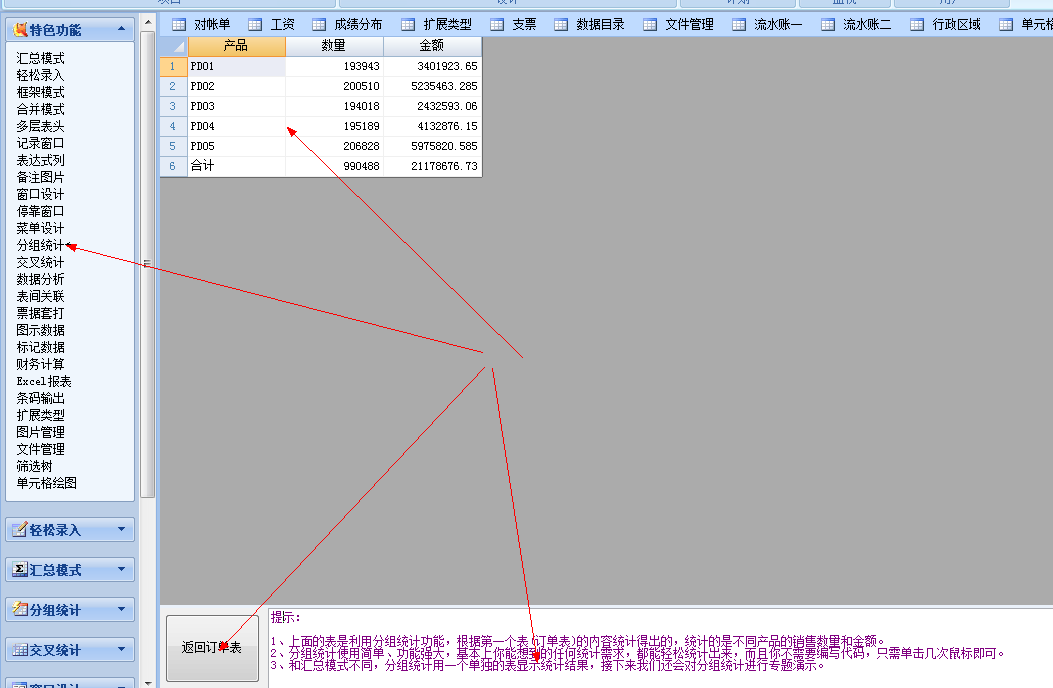The image size is (1053, 688).
Task: Click the 轻松录入 panel pencil icon
Action: click(x=20, y=529)
